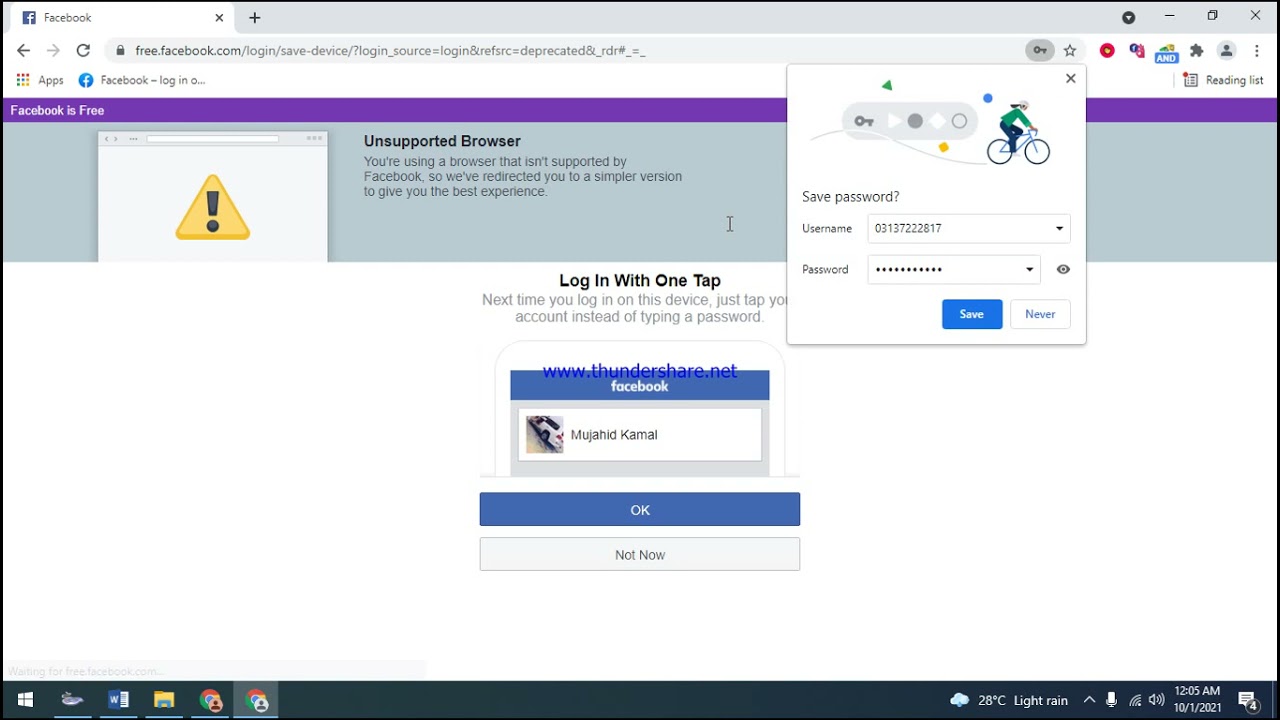Click Never in the password popup
1280x720 pixels.
(x=1040, y=314)
